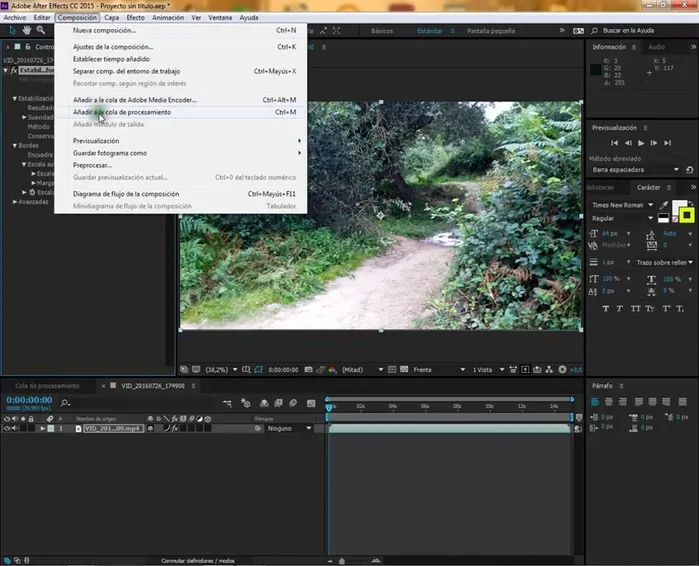Take a snapshot with camera icon
This screenshot has width=699, height=566.
coord(308,369)
